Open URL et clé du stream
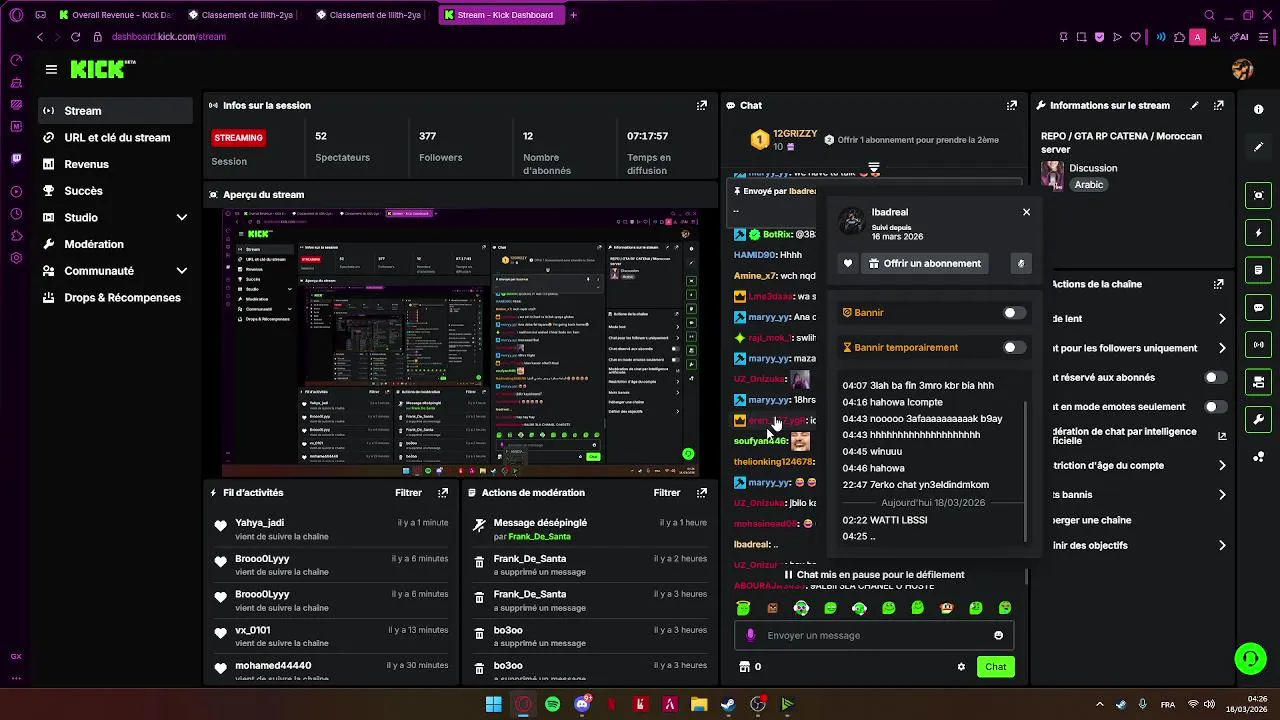The width and height of the screenshot is (1280, 720). pos(116,138)
